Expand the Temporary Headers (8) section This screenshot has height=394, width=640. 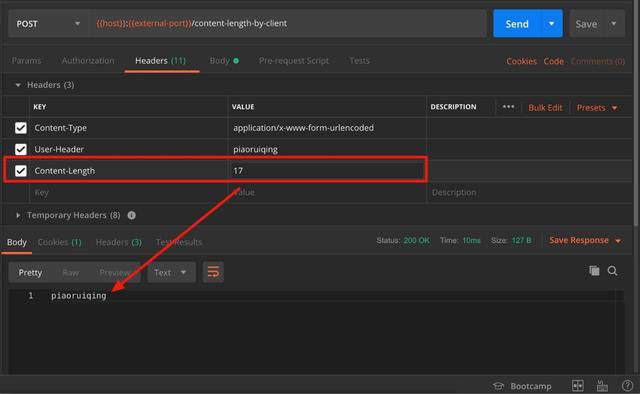click(18, 215)
